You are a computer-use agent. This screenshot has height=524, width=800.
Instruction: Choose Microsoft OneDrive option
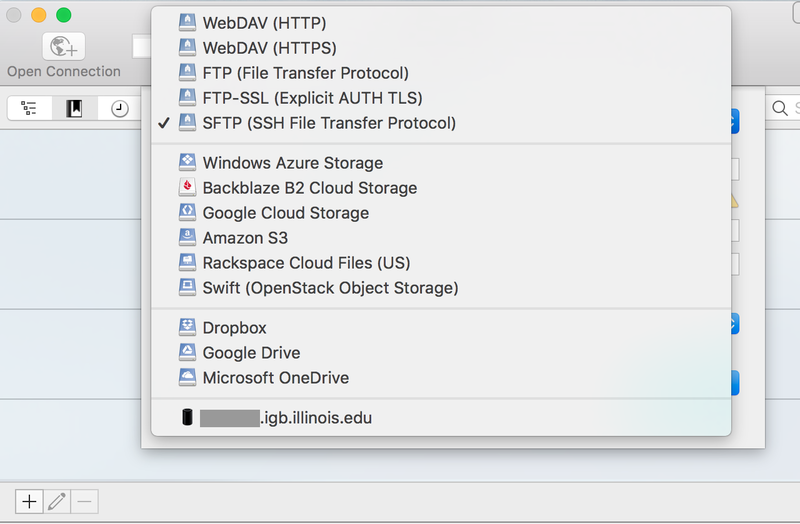click(275, 378)
